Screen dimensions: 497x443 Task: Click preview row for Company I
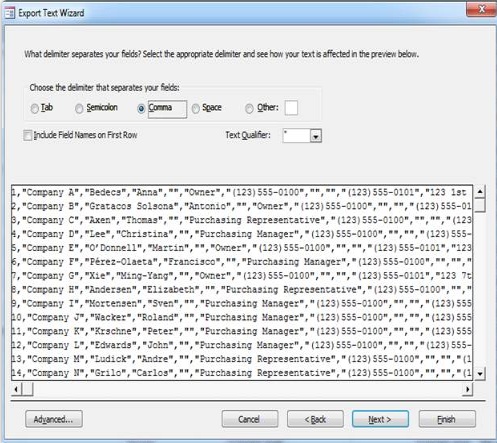coord(241,304)
